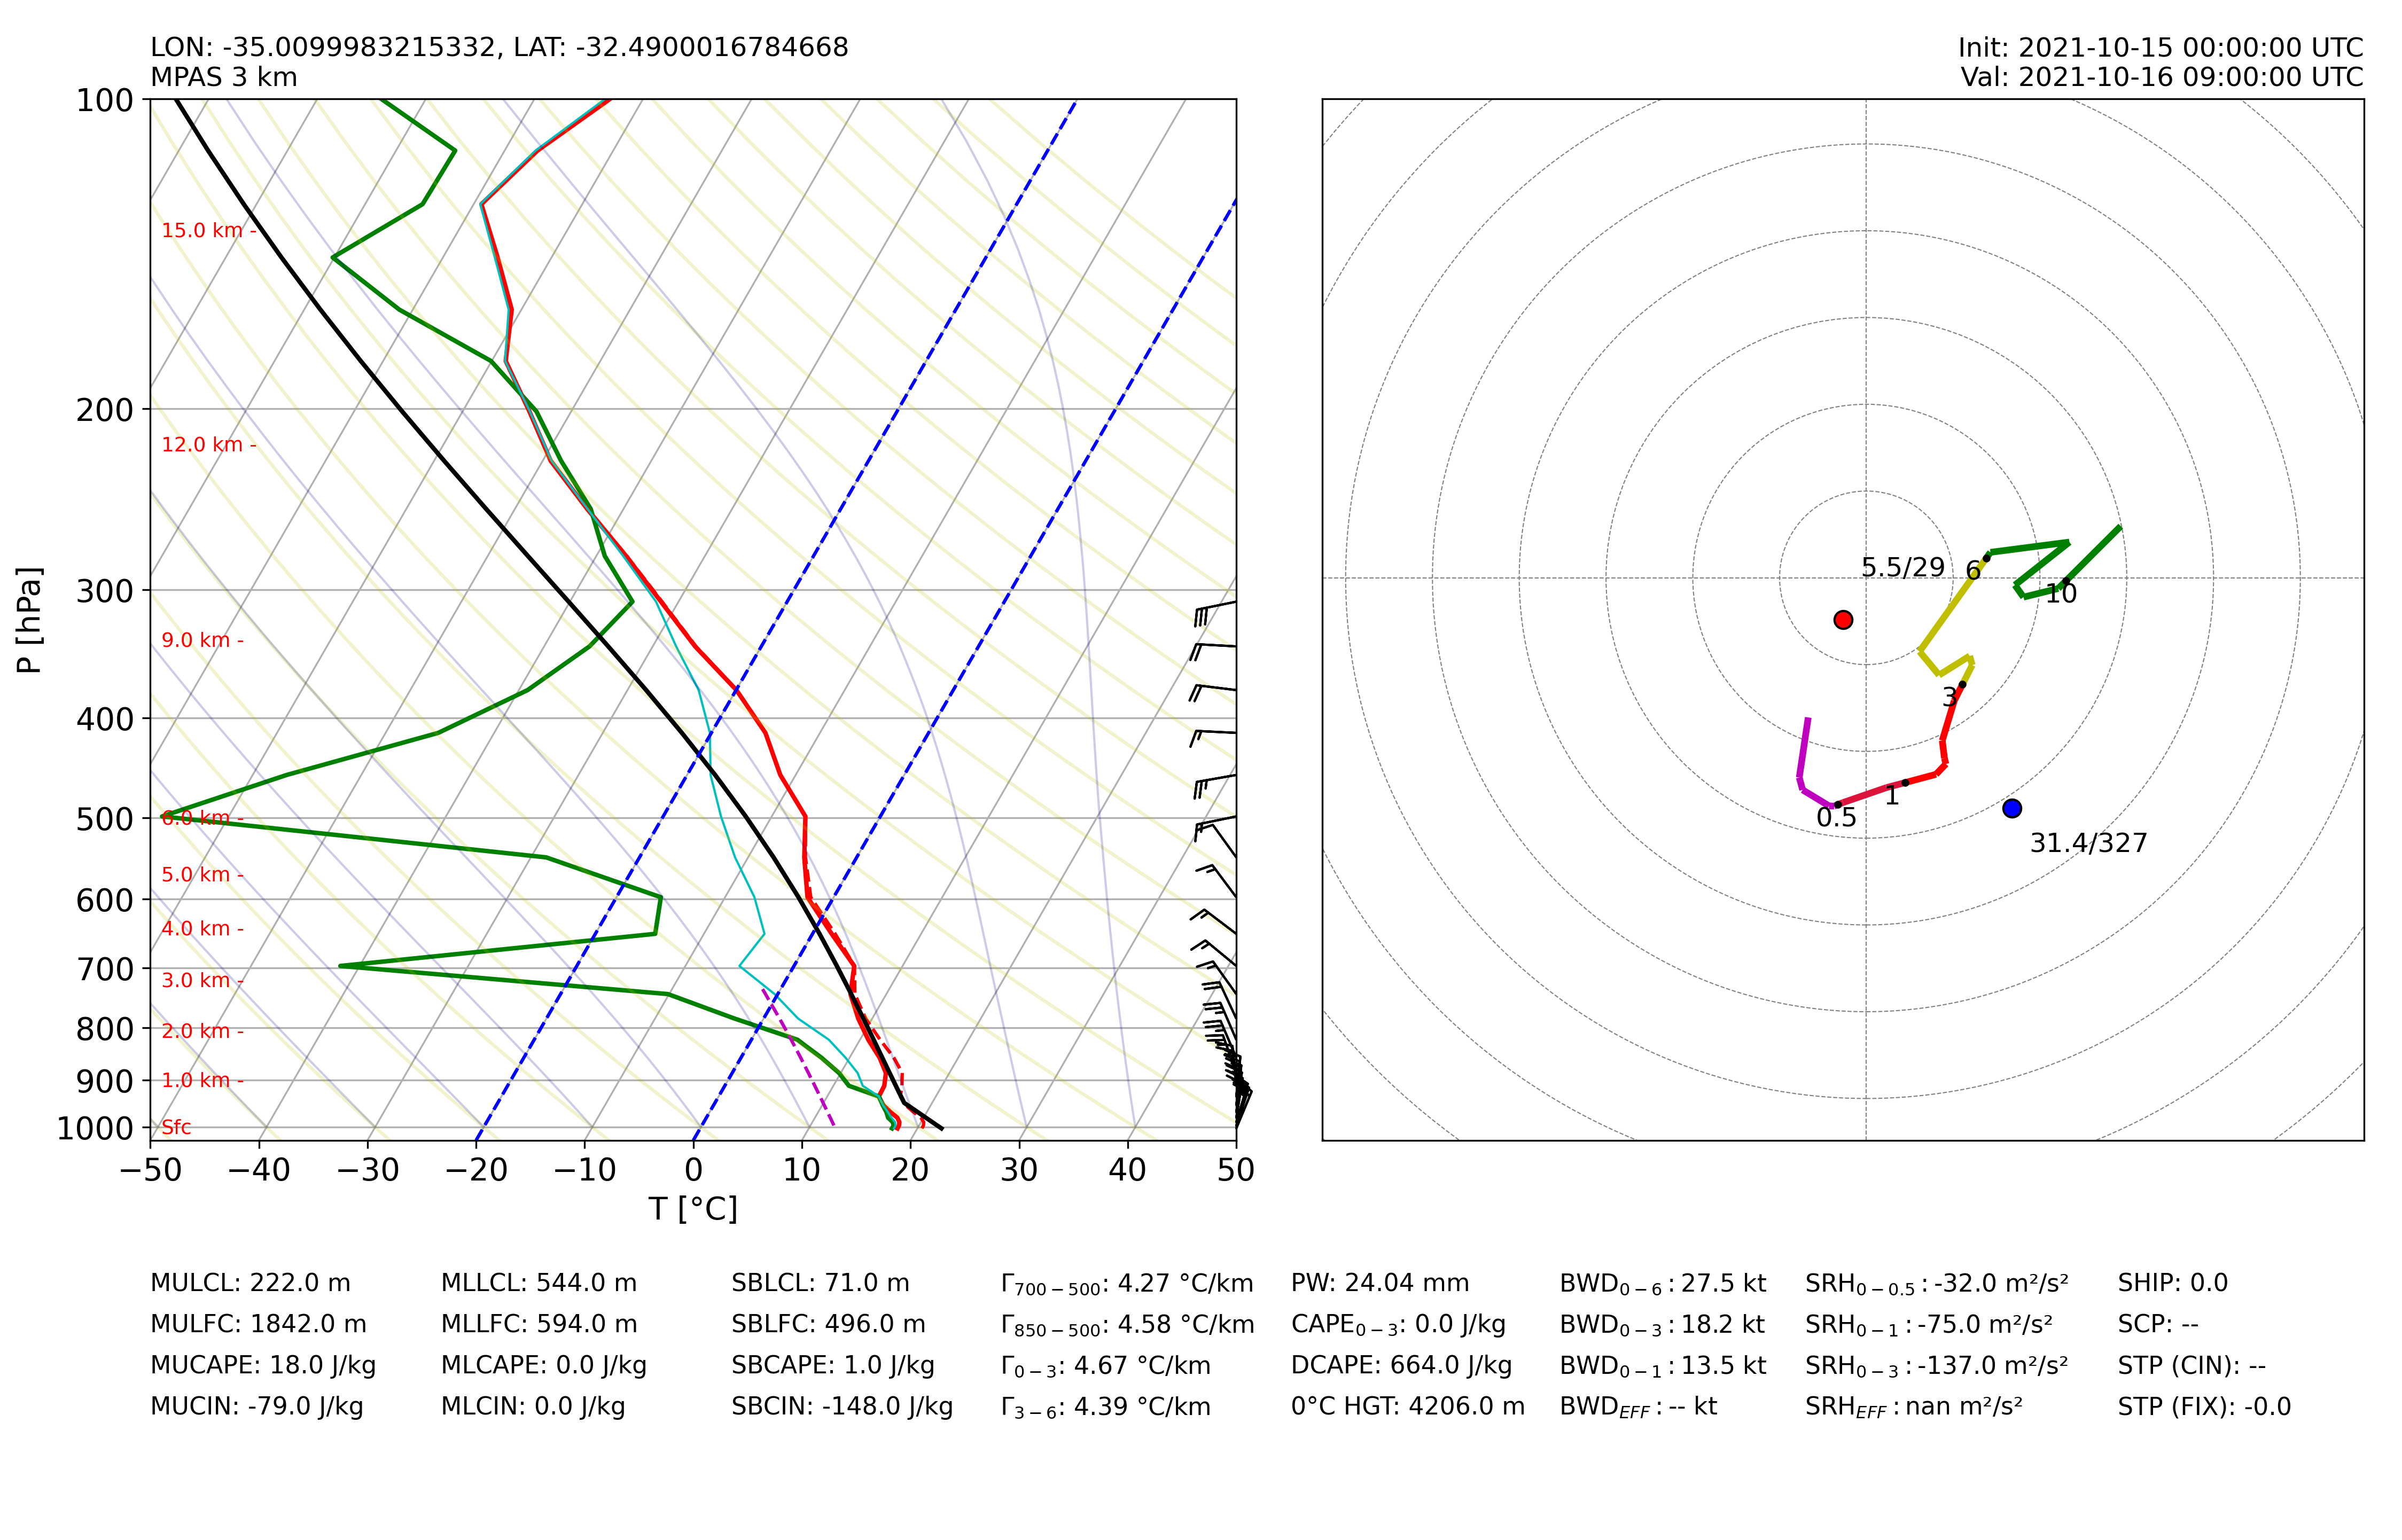Click the 31.4/327 storm motion label
Viewport: 2402px width, 1540px height.
click(x=2088, y=843)
